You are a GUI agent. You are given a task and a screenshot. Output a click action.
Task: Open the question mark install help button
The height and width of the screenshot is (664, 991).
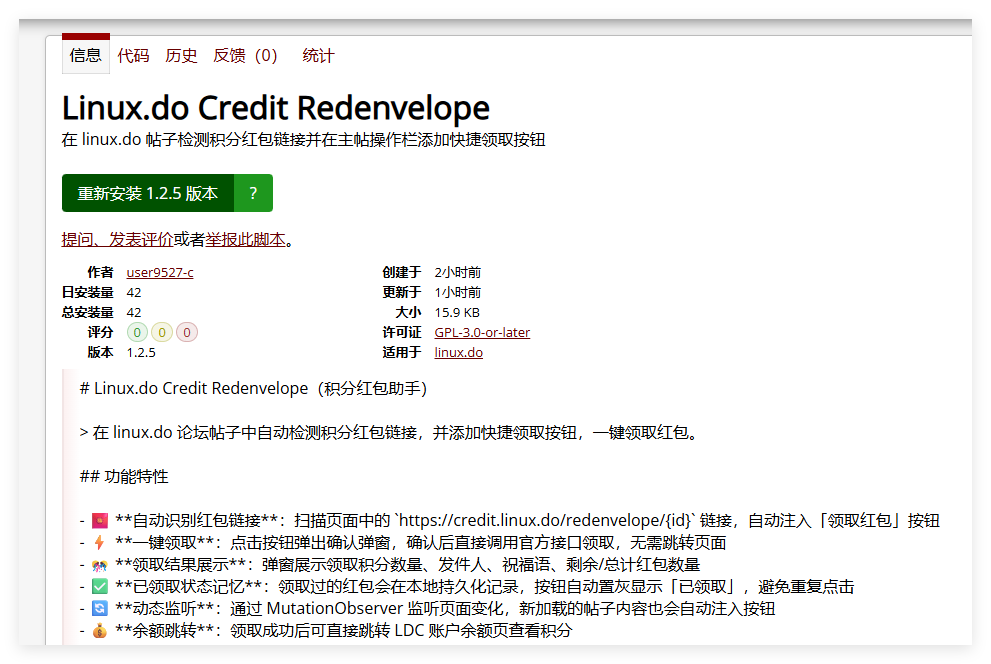coord(253,193)
